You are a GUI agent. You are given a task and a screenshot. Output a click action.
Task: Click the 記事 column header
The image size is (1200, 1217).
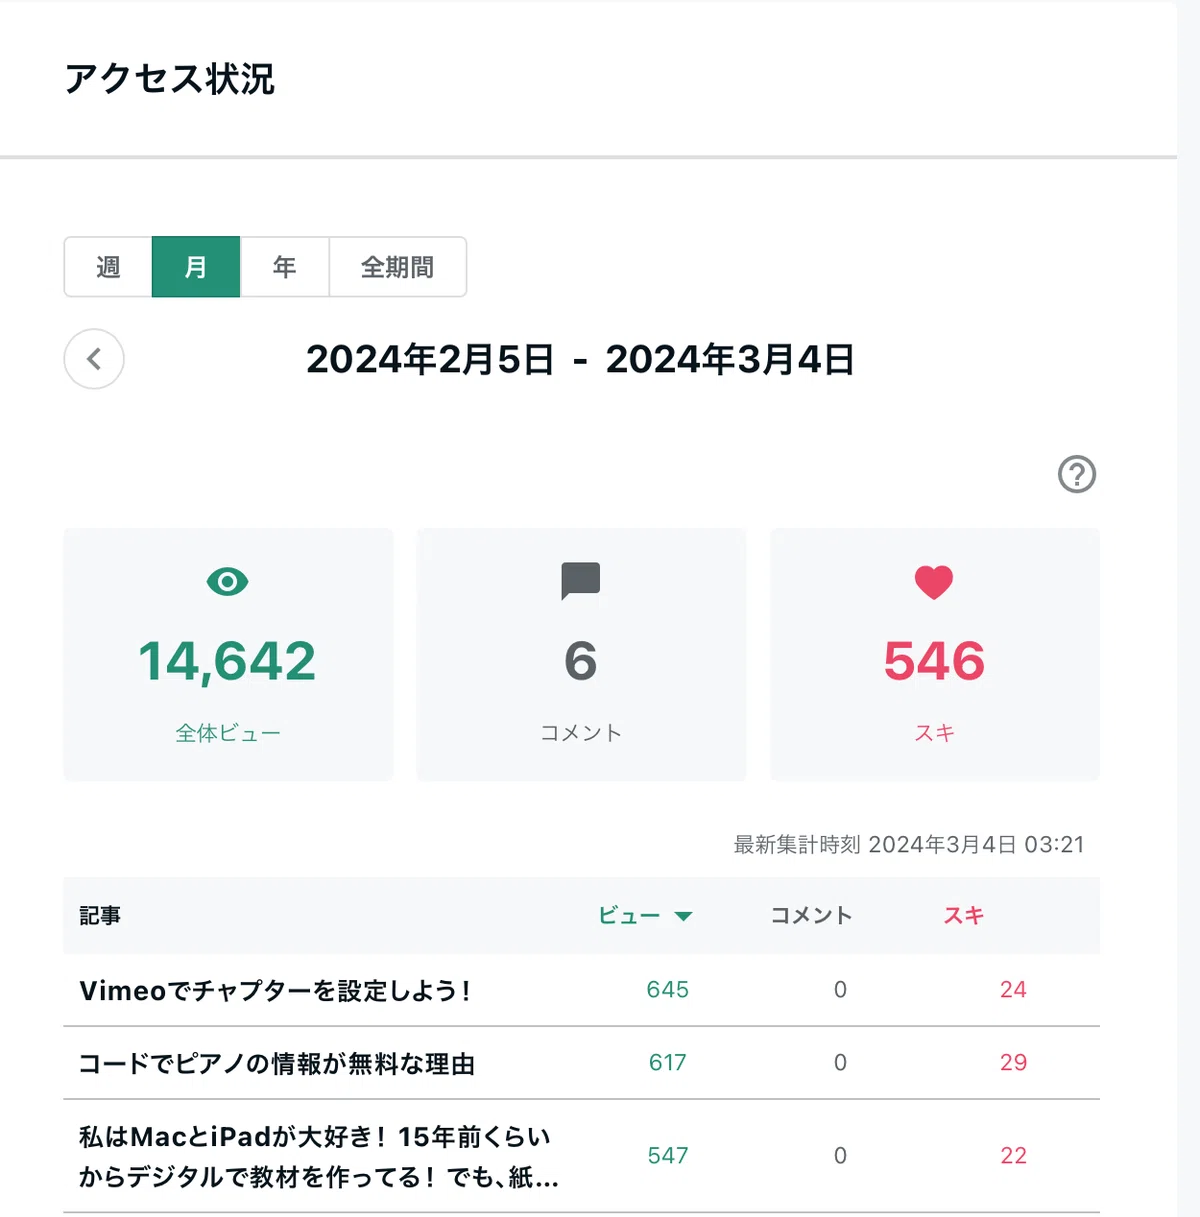(100, 915)
